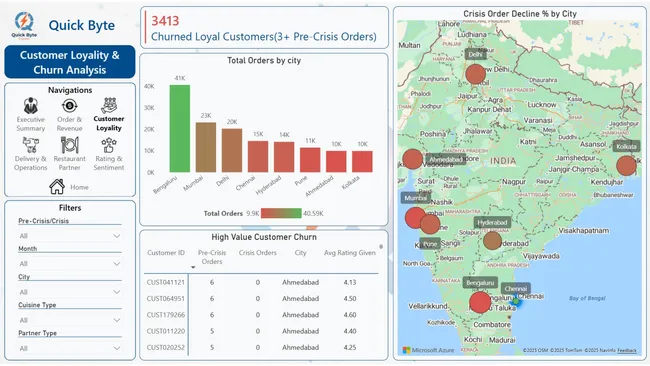This screenshot has height=366, width=650.
Task: Expand the City filter dropdown
Action: [x=70, y=292]
